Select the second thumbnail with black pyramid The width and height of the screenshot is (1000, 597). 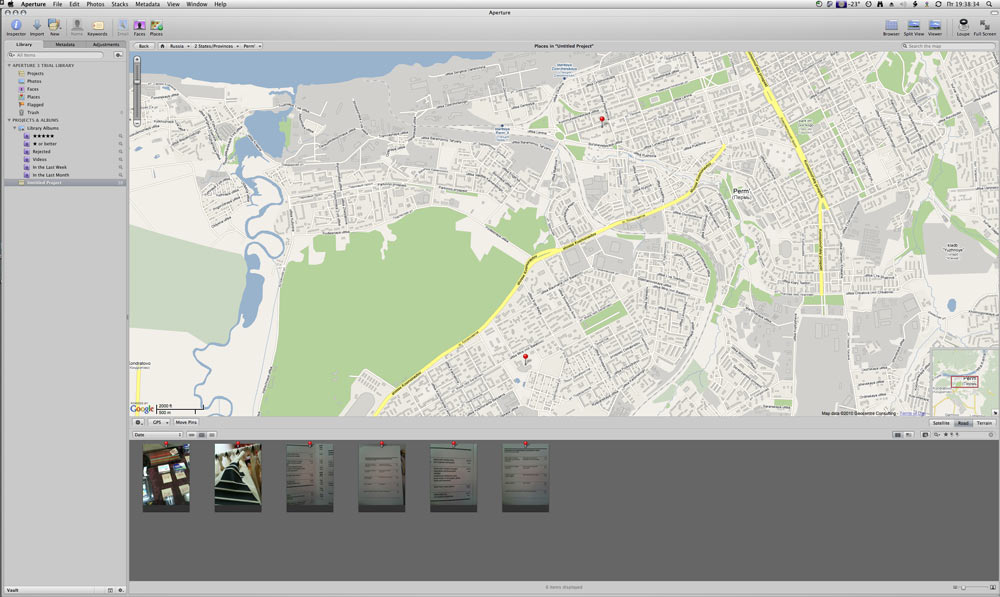238,476
